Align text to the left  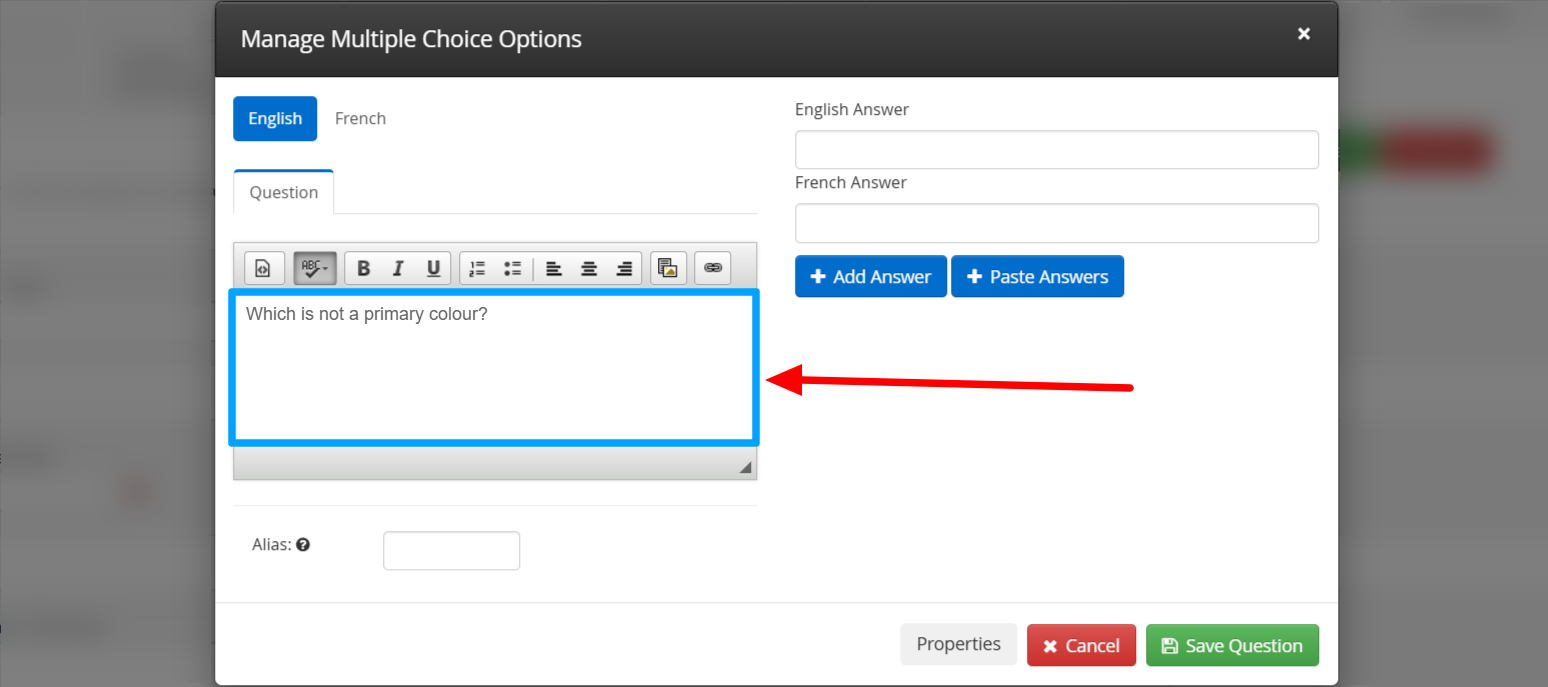tap(553, 268)
